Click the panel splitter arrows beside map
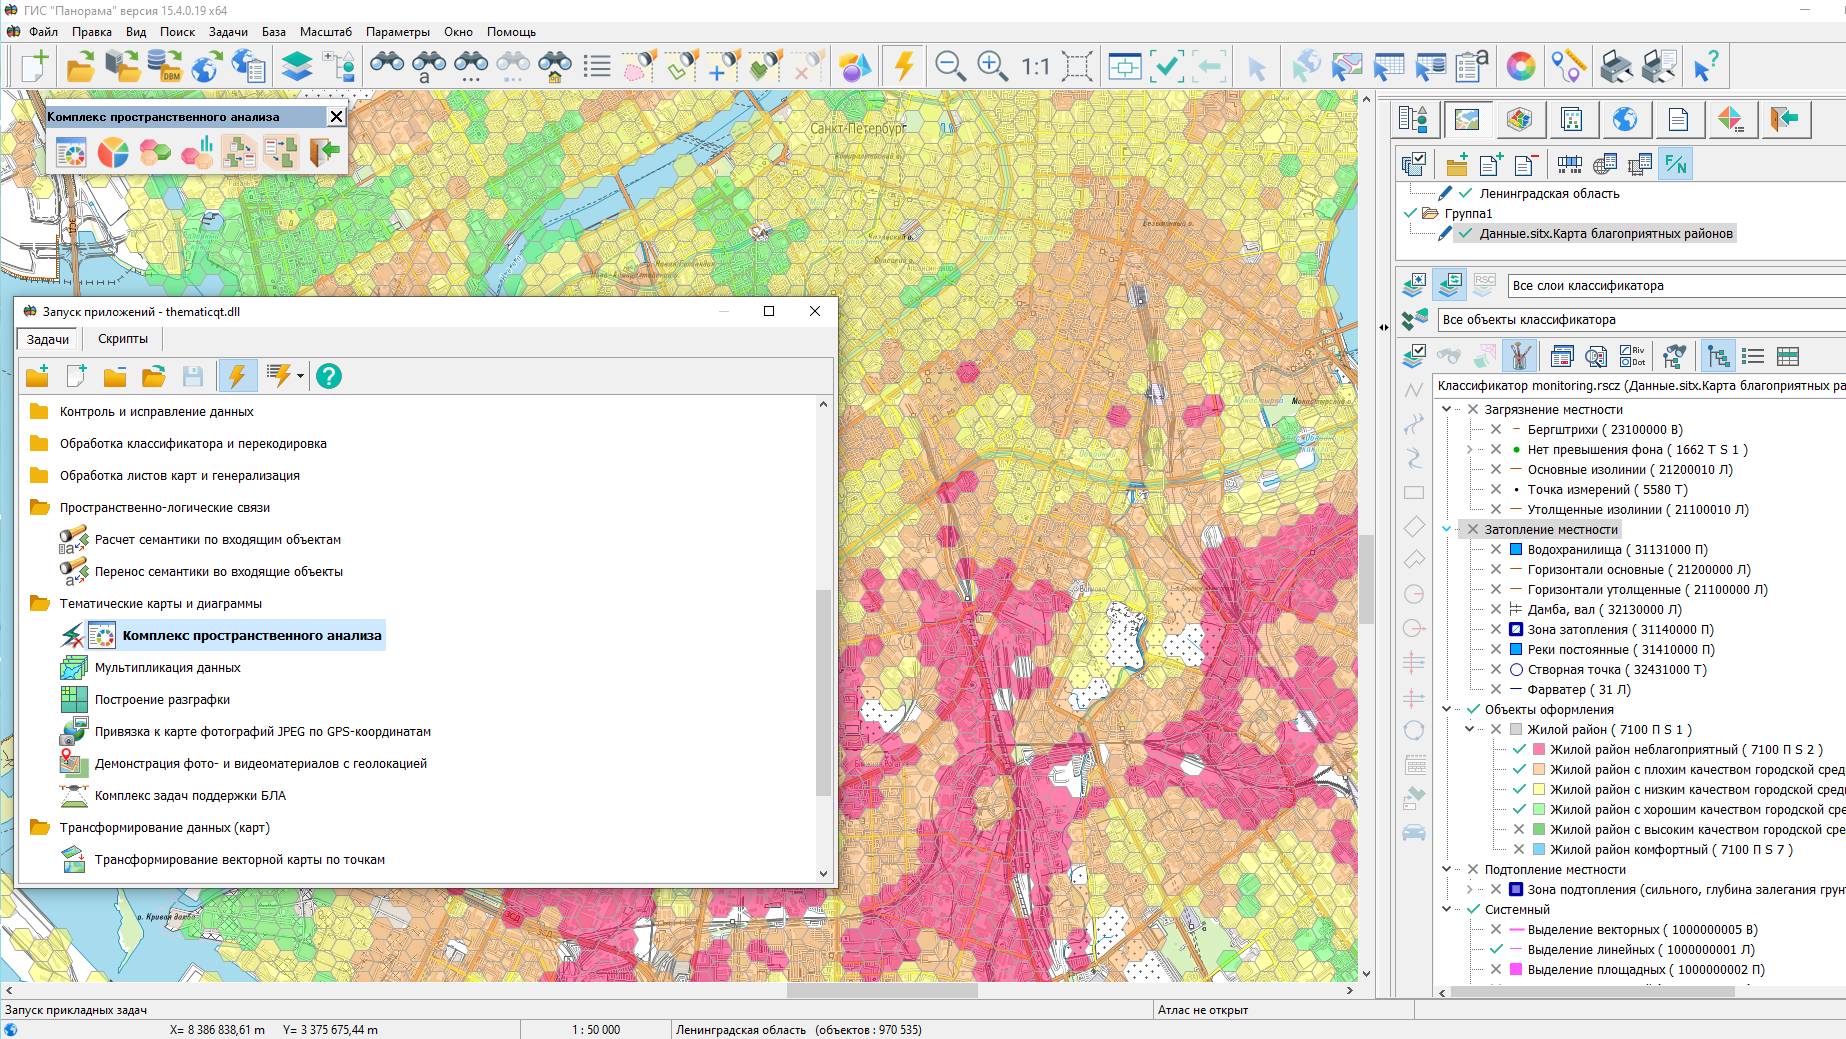Screen dimensions: 1846x1039 point(1383,327)
